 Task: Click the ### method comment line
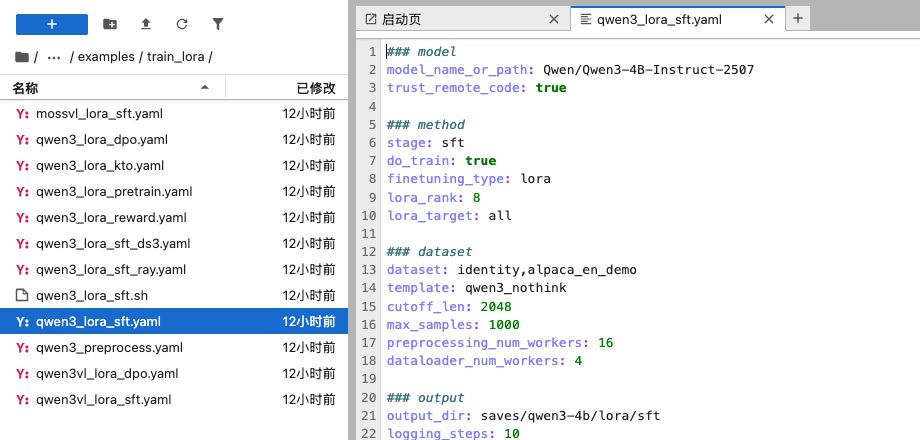(425, 124)
